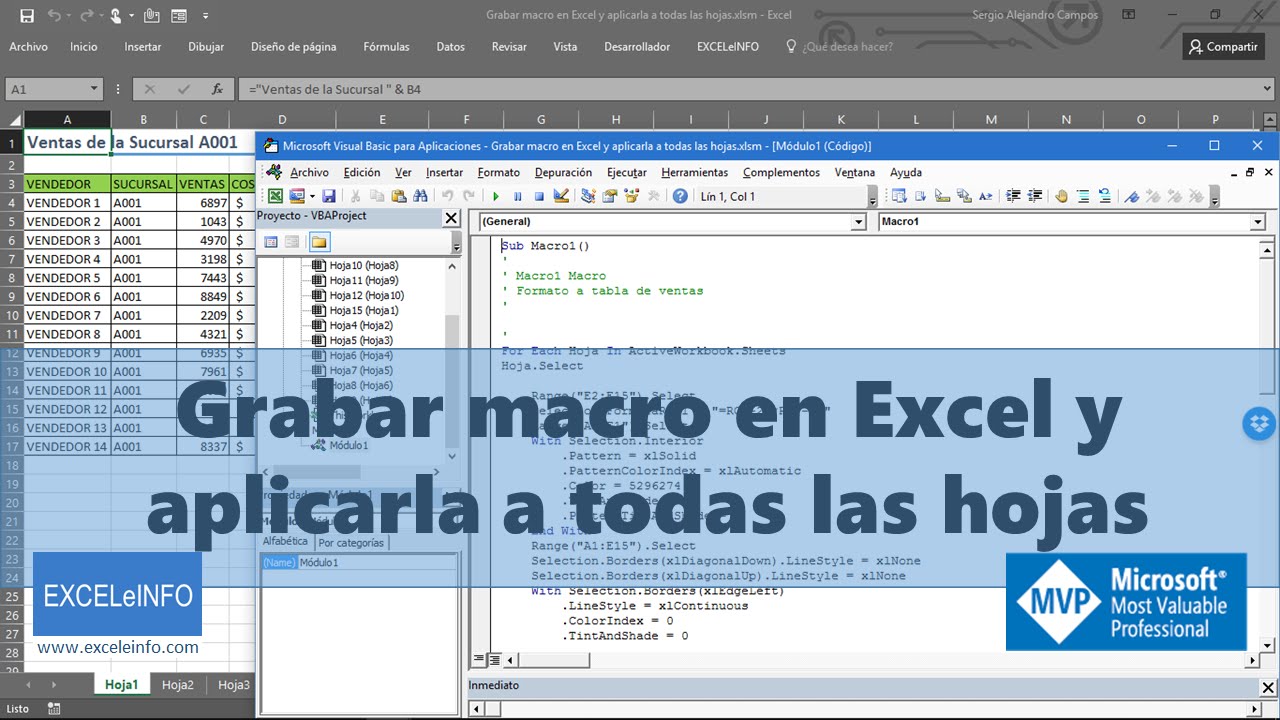Click Compartir button in Excel
Screen dimensions: 1280x720
point(1222,46)
